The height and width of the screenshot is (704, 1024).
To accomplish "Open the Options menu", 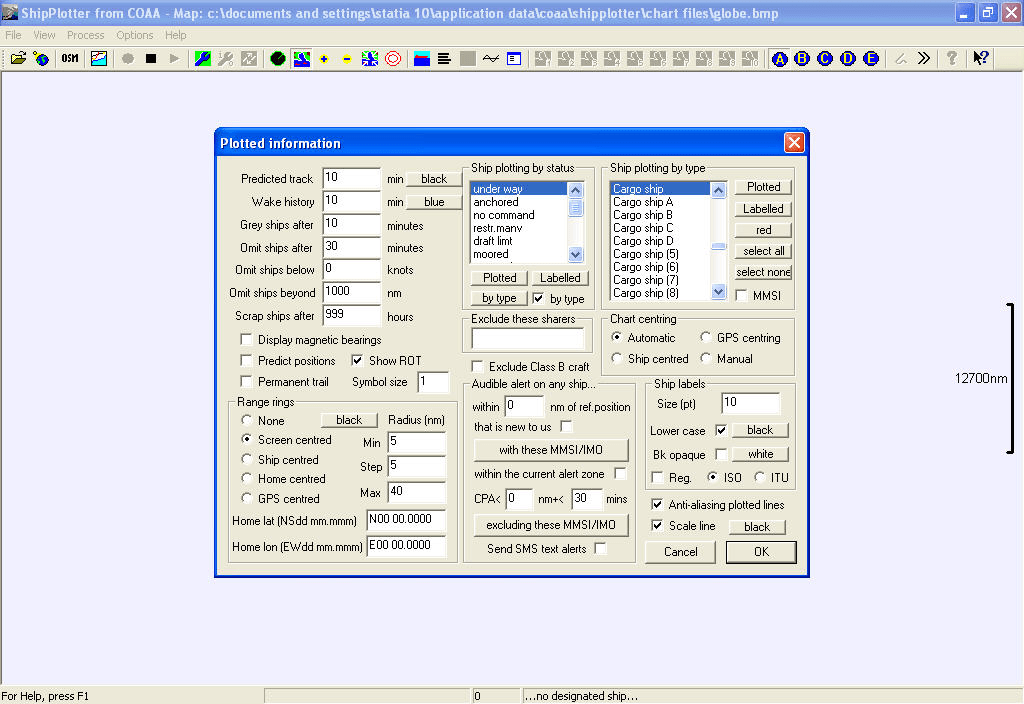I will tap(135, 35).
